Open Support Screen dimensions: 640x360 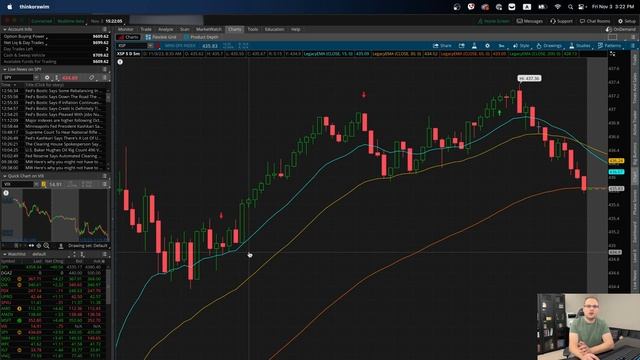click(x=562, y=21)
